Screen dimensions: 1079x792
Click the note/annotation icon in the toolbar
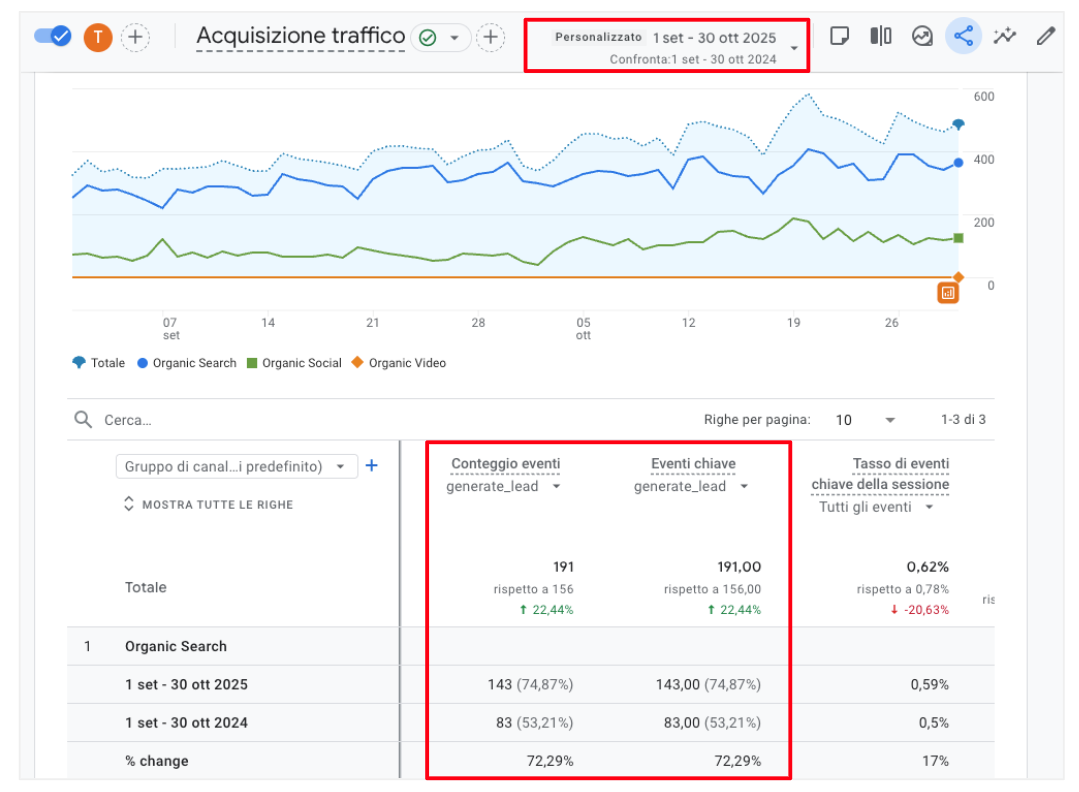pyautogui.click(x=840, y=37)
